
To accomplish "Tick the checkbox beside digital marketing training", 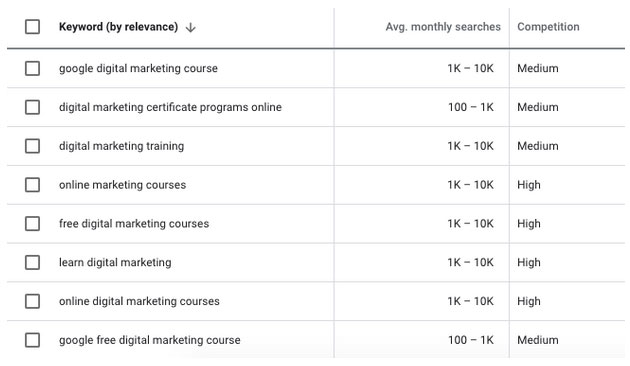I will pyautogui.click(x=32, y=146).
